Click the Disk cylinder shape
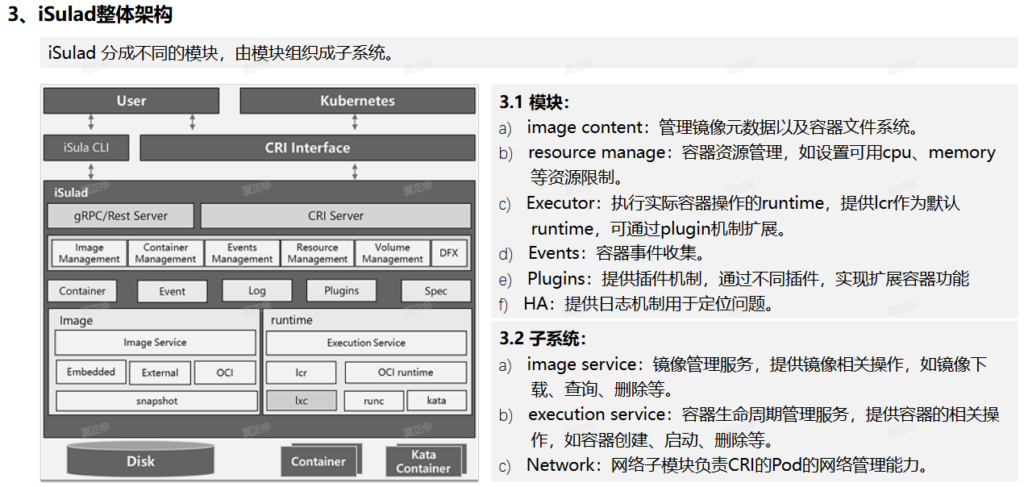The image size is (1024, 487). 141,461
